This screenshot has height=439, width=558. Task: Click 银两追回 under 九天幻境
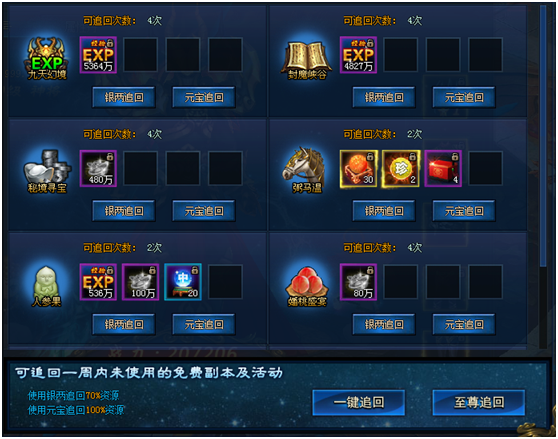124,97
